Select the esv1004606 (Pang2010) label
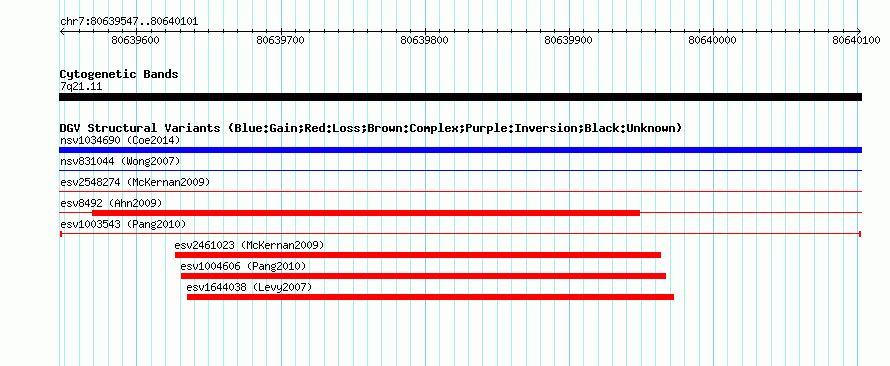The height and width of the screenshot is (366, 890). (244, 266)
